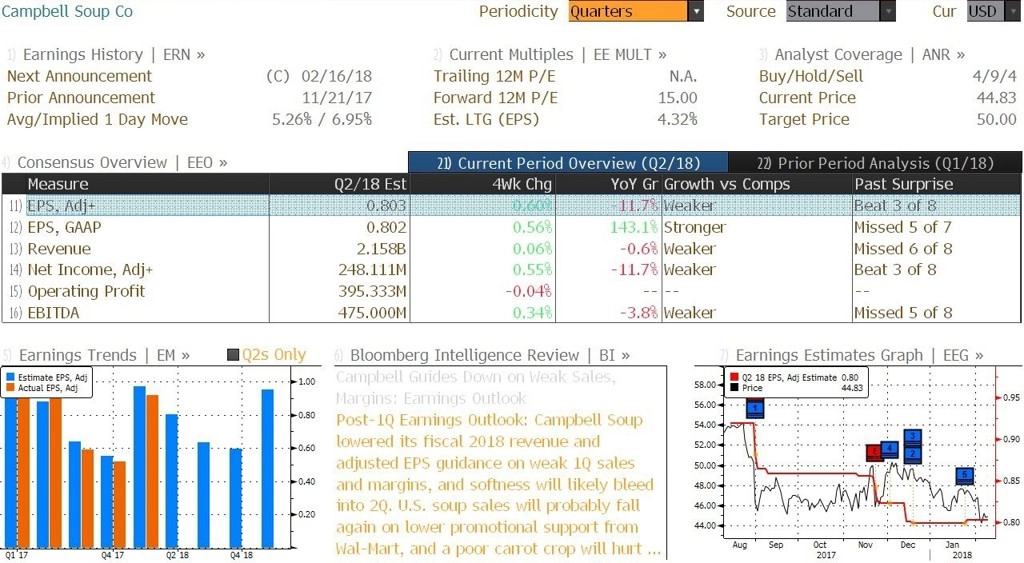Click the Measure column header
This screenshot has height=563, width=1024.
pyautogui.click(x=147, y=184)
